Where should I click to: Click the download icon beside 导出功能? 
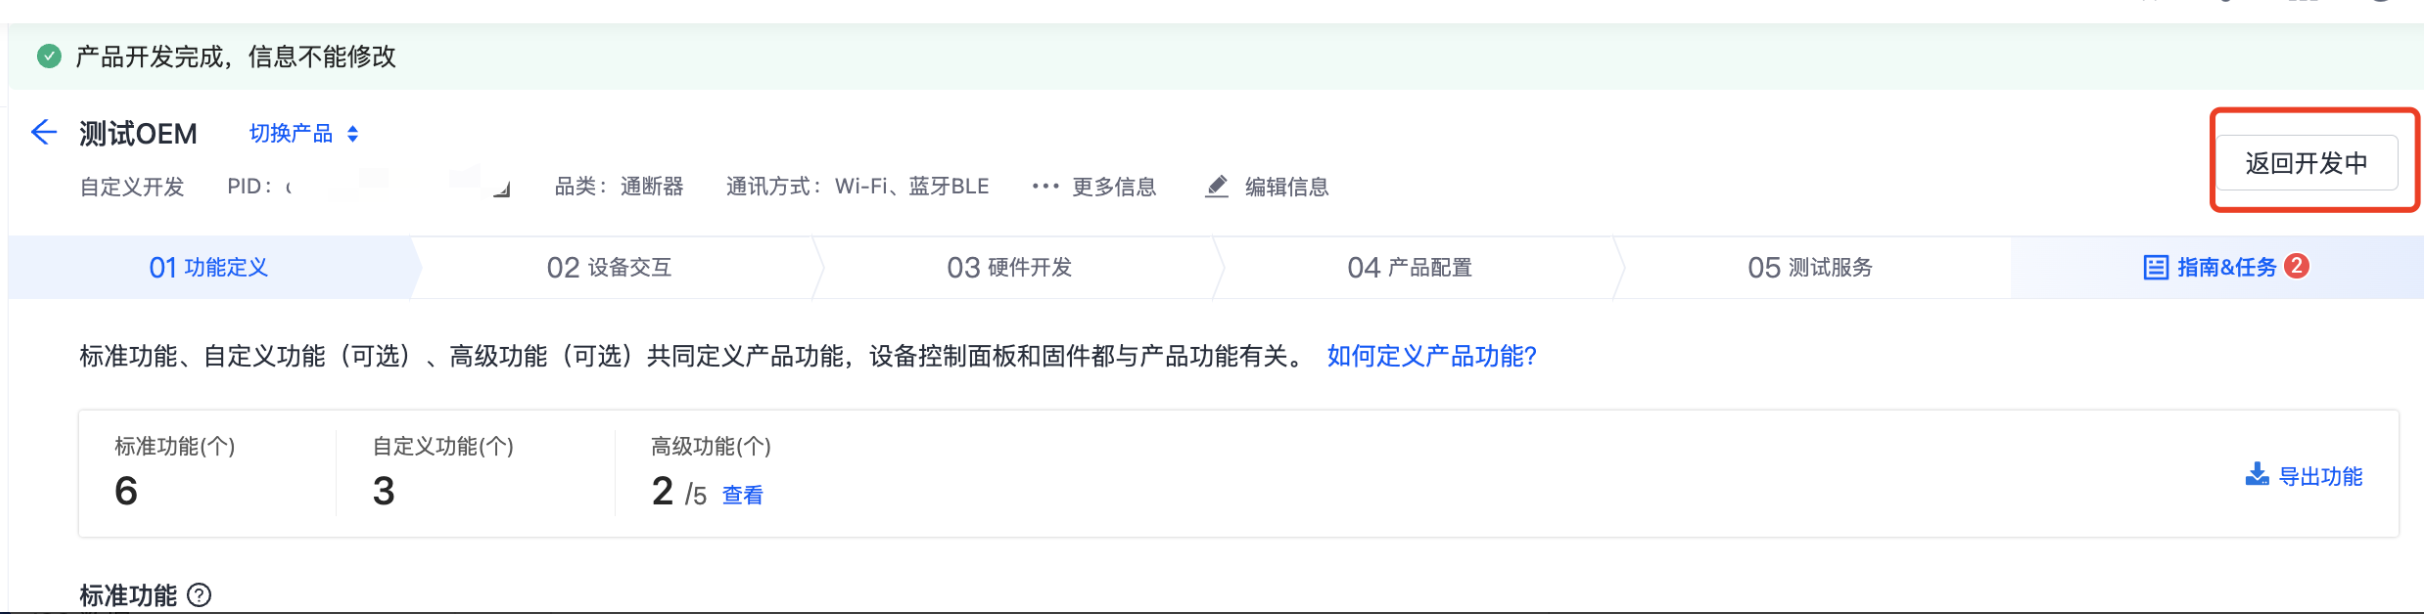[x=2256, y=475]
